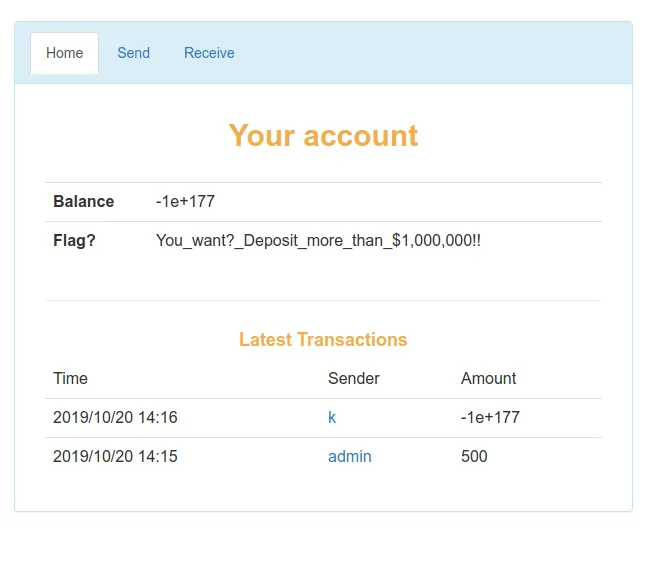Click the "Latest Transactions" heading

point(323,340)
